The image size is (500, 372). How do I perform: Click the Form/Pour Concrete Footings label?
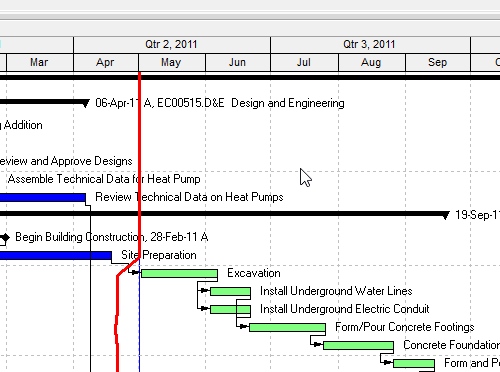[x=405, y=327]
